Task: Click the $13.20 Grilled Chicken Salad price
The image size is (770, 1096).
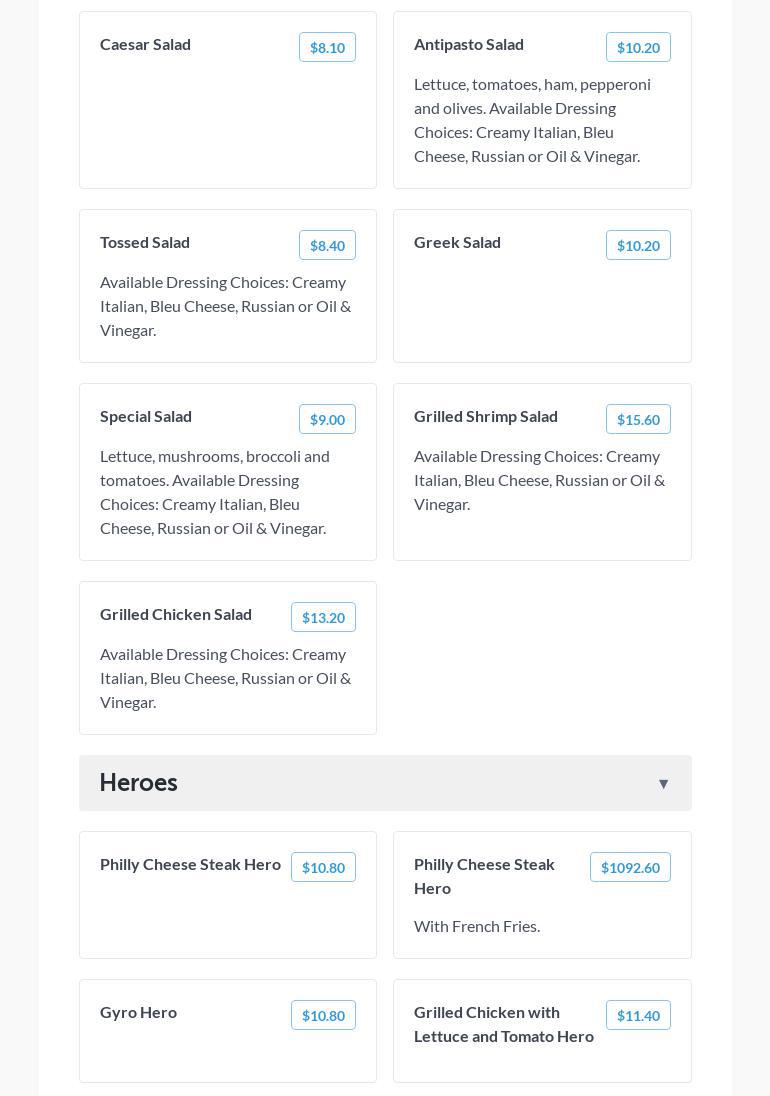Action: tap(323, 617)
